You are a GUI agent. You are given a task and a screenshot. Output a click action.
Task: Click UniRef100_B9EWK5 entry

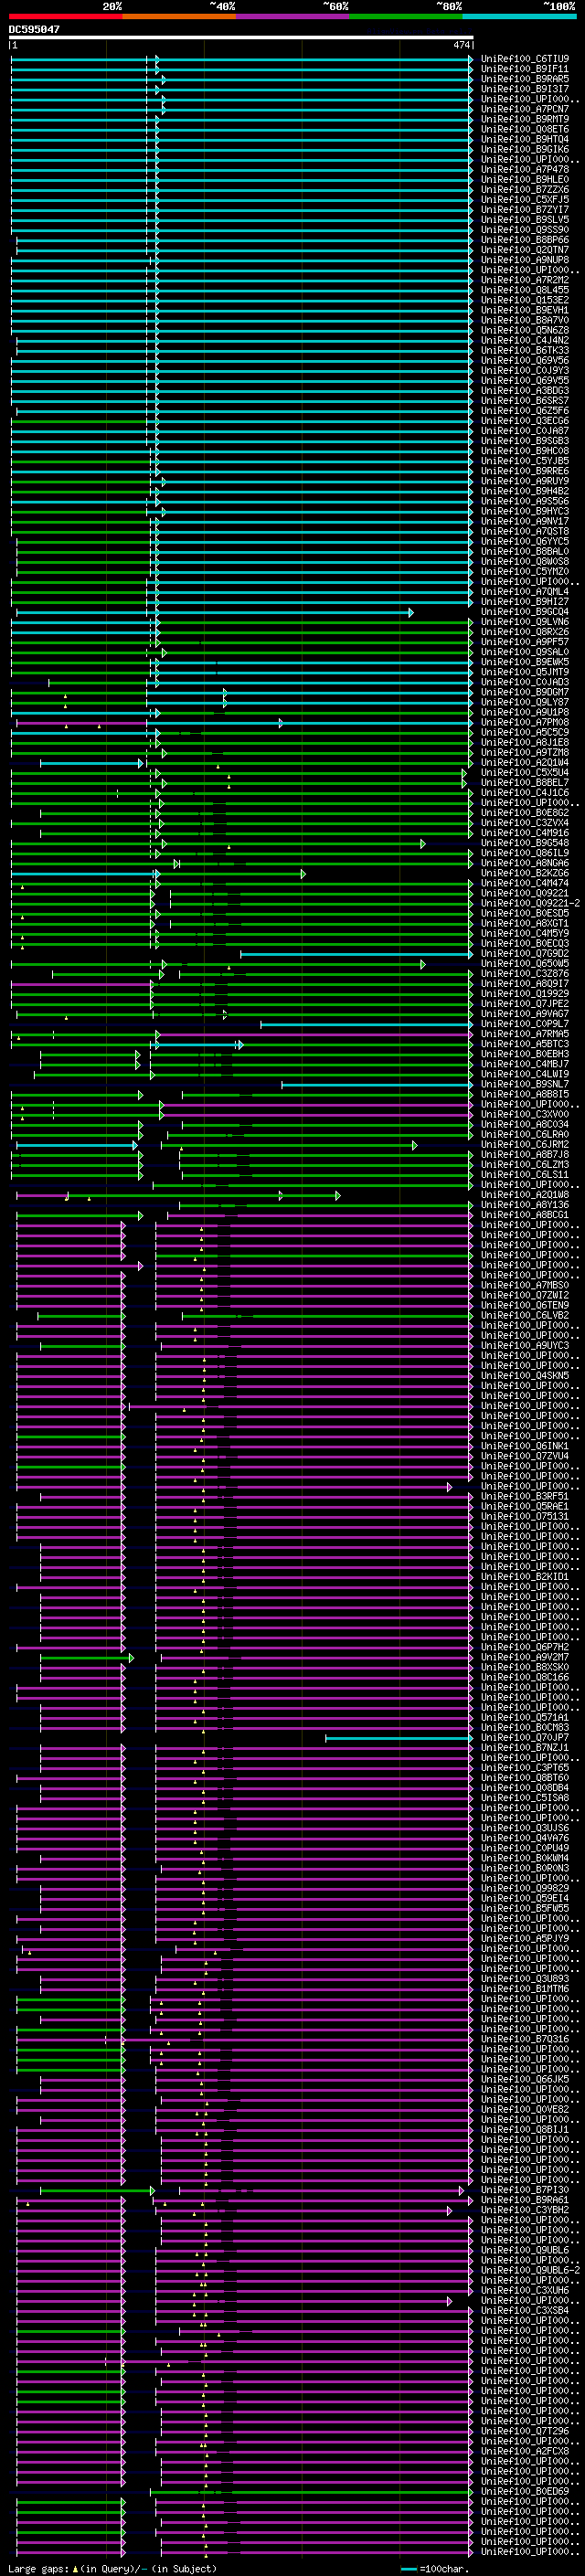tap(525, 662)
